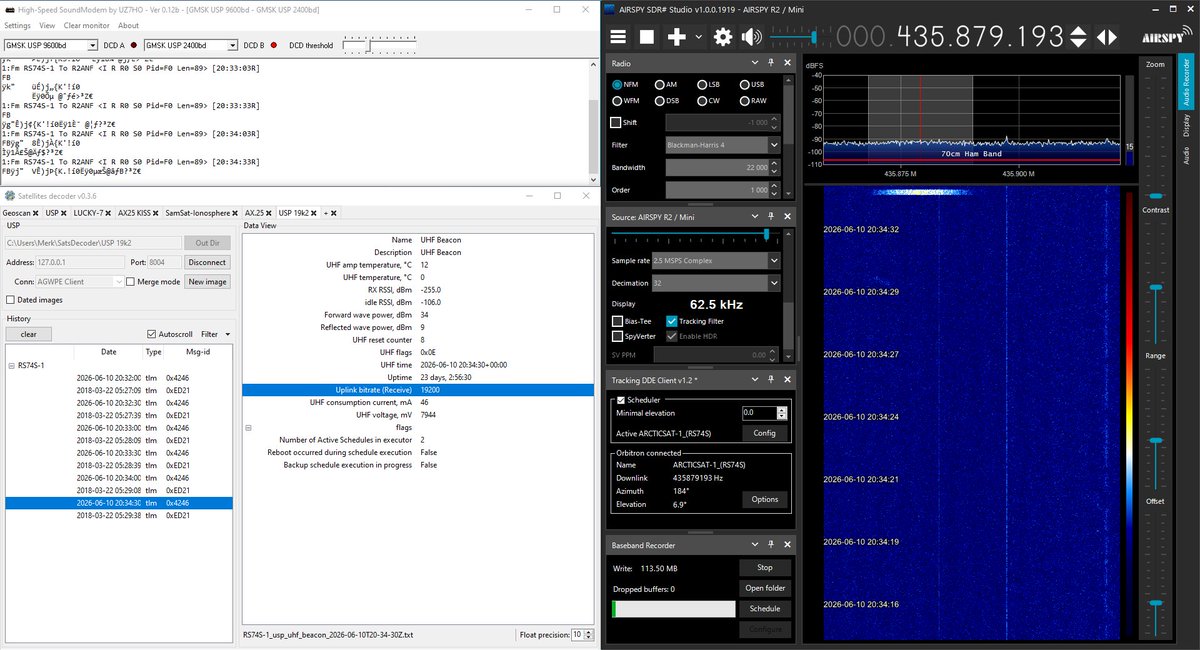Click the left-right center tuning arrows icon

(1107, 37)
